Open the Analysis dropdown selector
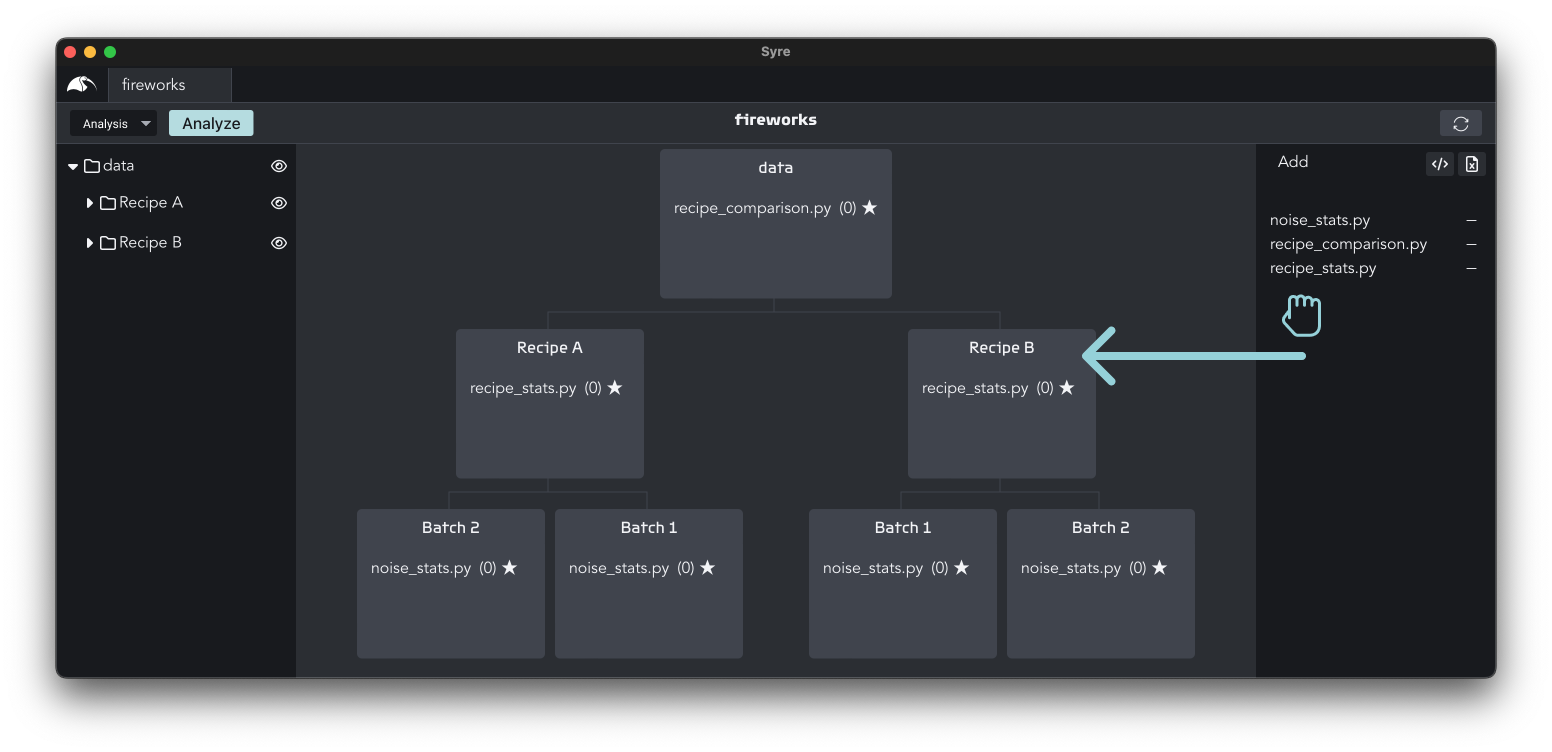Image resolution: width=1552 pixels, height=752 pixels. (x=114, y=123)
